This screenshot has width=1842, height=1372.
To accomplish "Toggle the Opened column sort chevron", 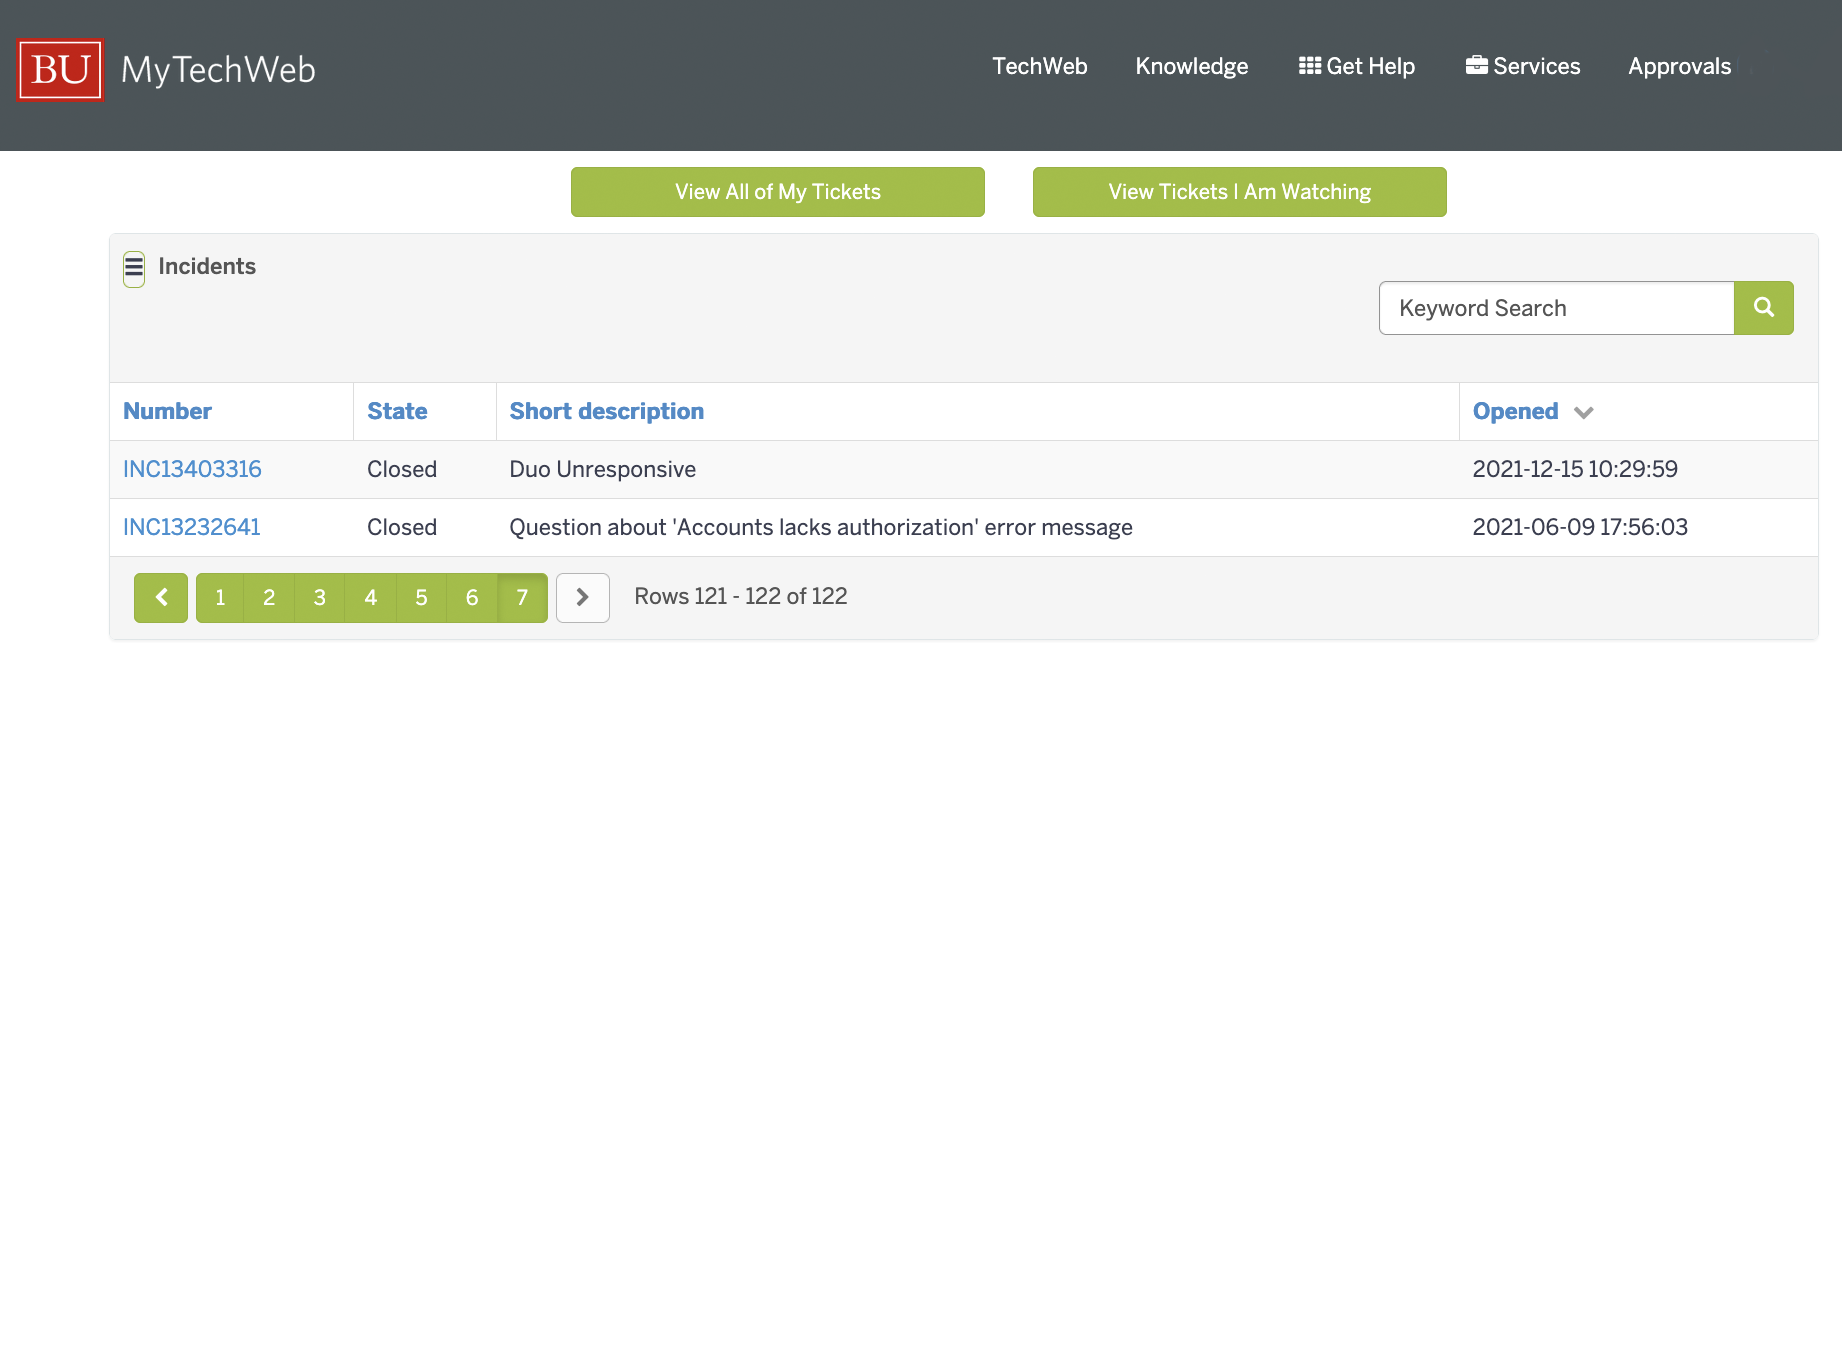I will [x=1583, y=412].
